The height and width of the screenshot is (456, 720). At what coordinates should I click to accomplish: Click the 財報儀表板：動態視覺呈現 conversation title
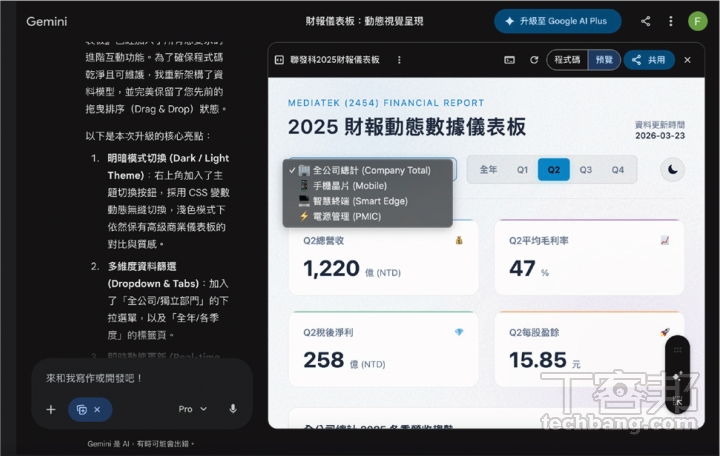pyautogui.click(x=364, y=21)
